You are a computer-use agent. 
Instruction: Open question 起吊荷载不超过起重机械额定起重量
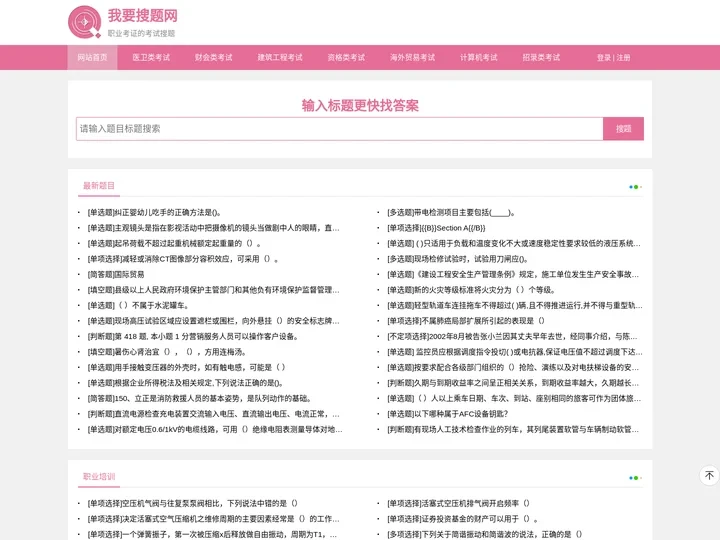coord(174,243)
